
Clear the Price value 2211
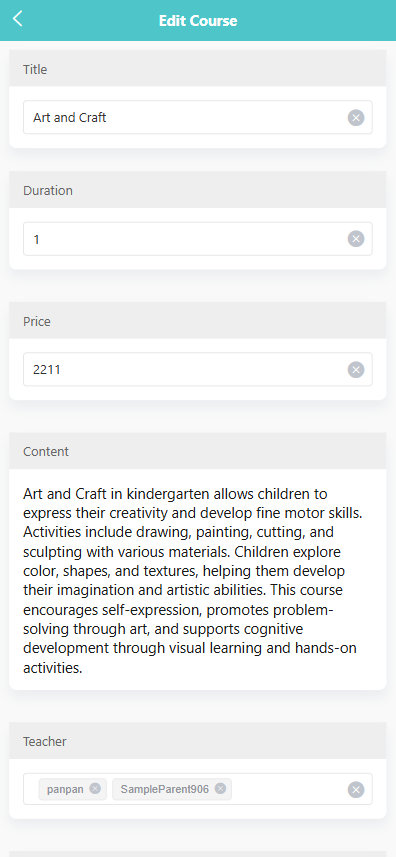[356, 370]
